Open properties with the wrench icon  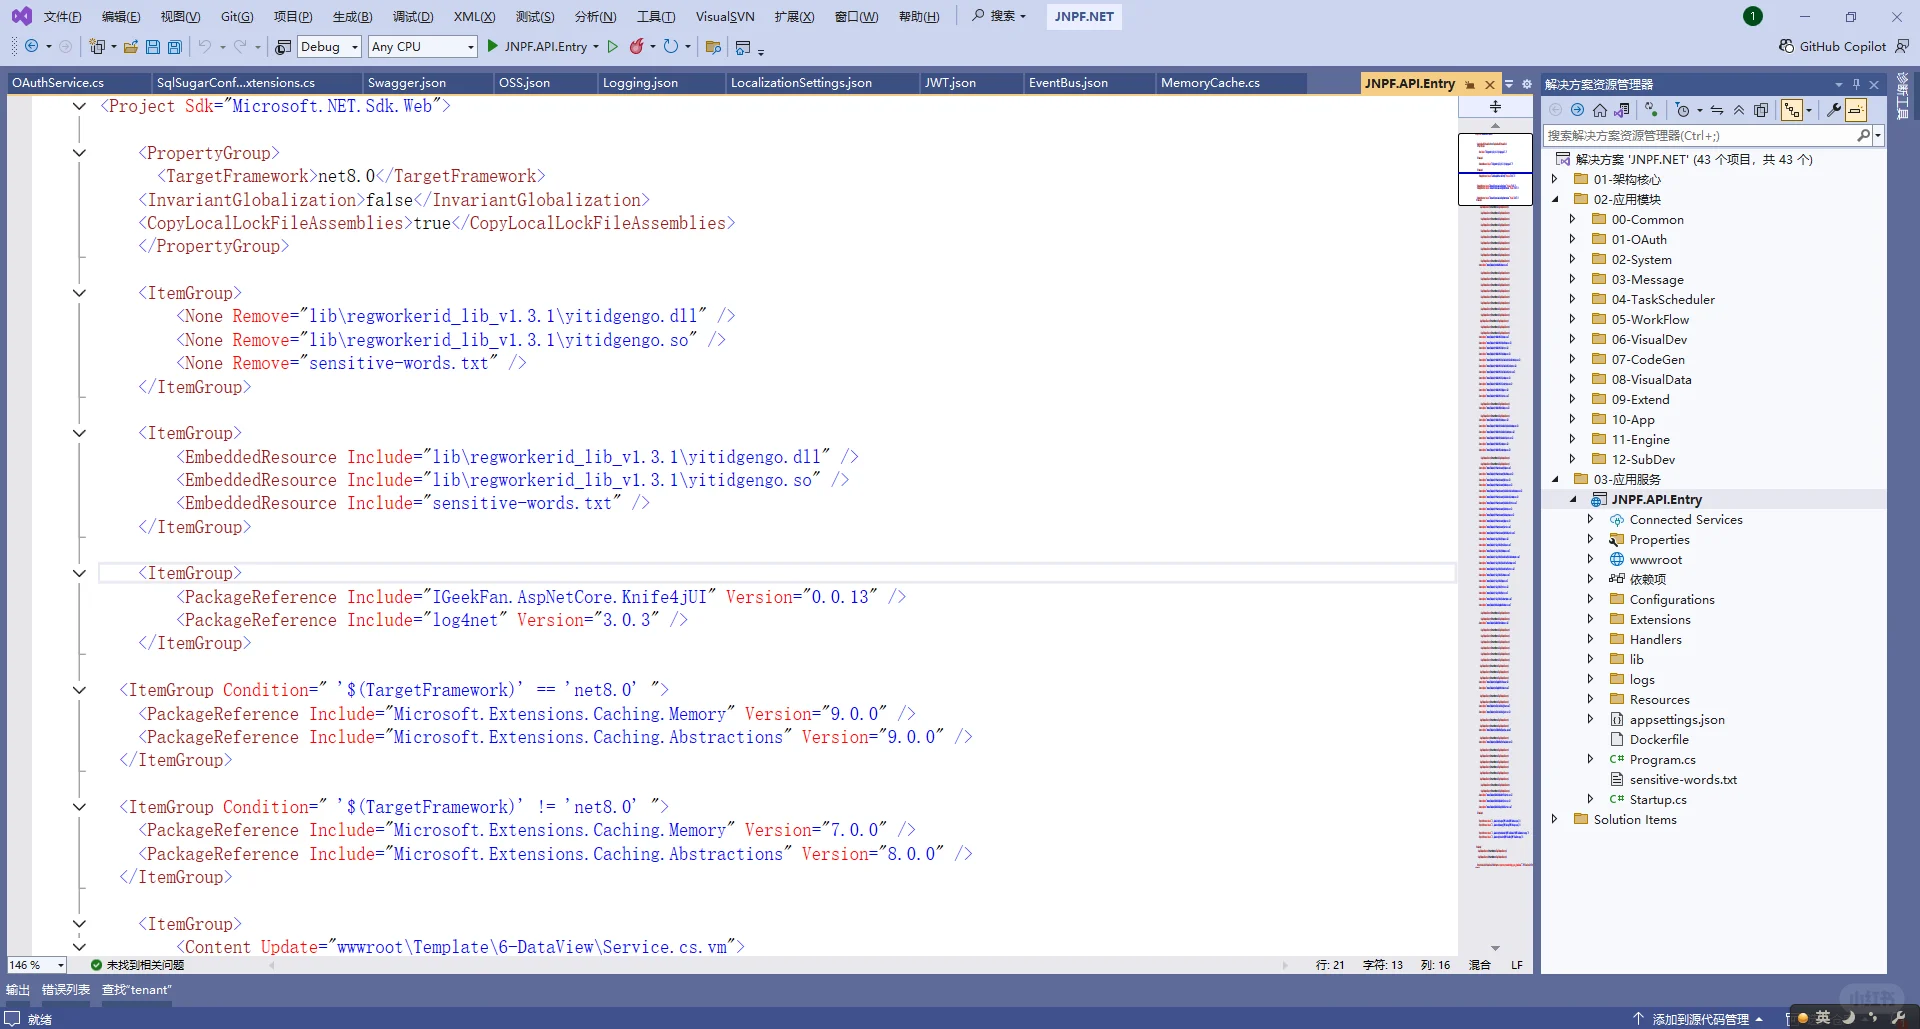(x=1834, y=110)
